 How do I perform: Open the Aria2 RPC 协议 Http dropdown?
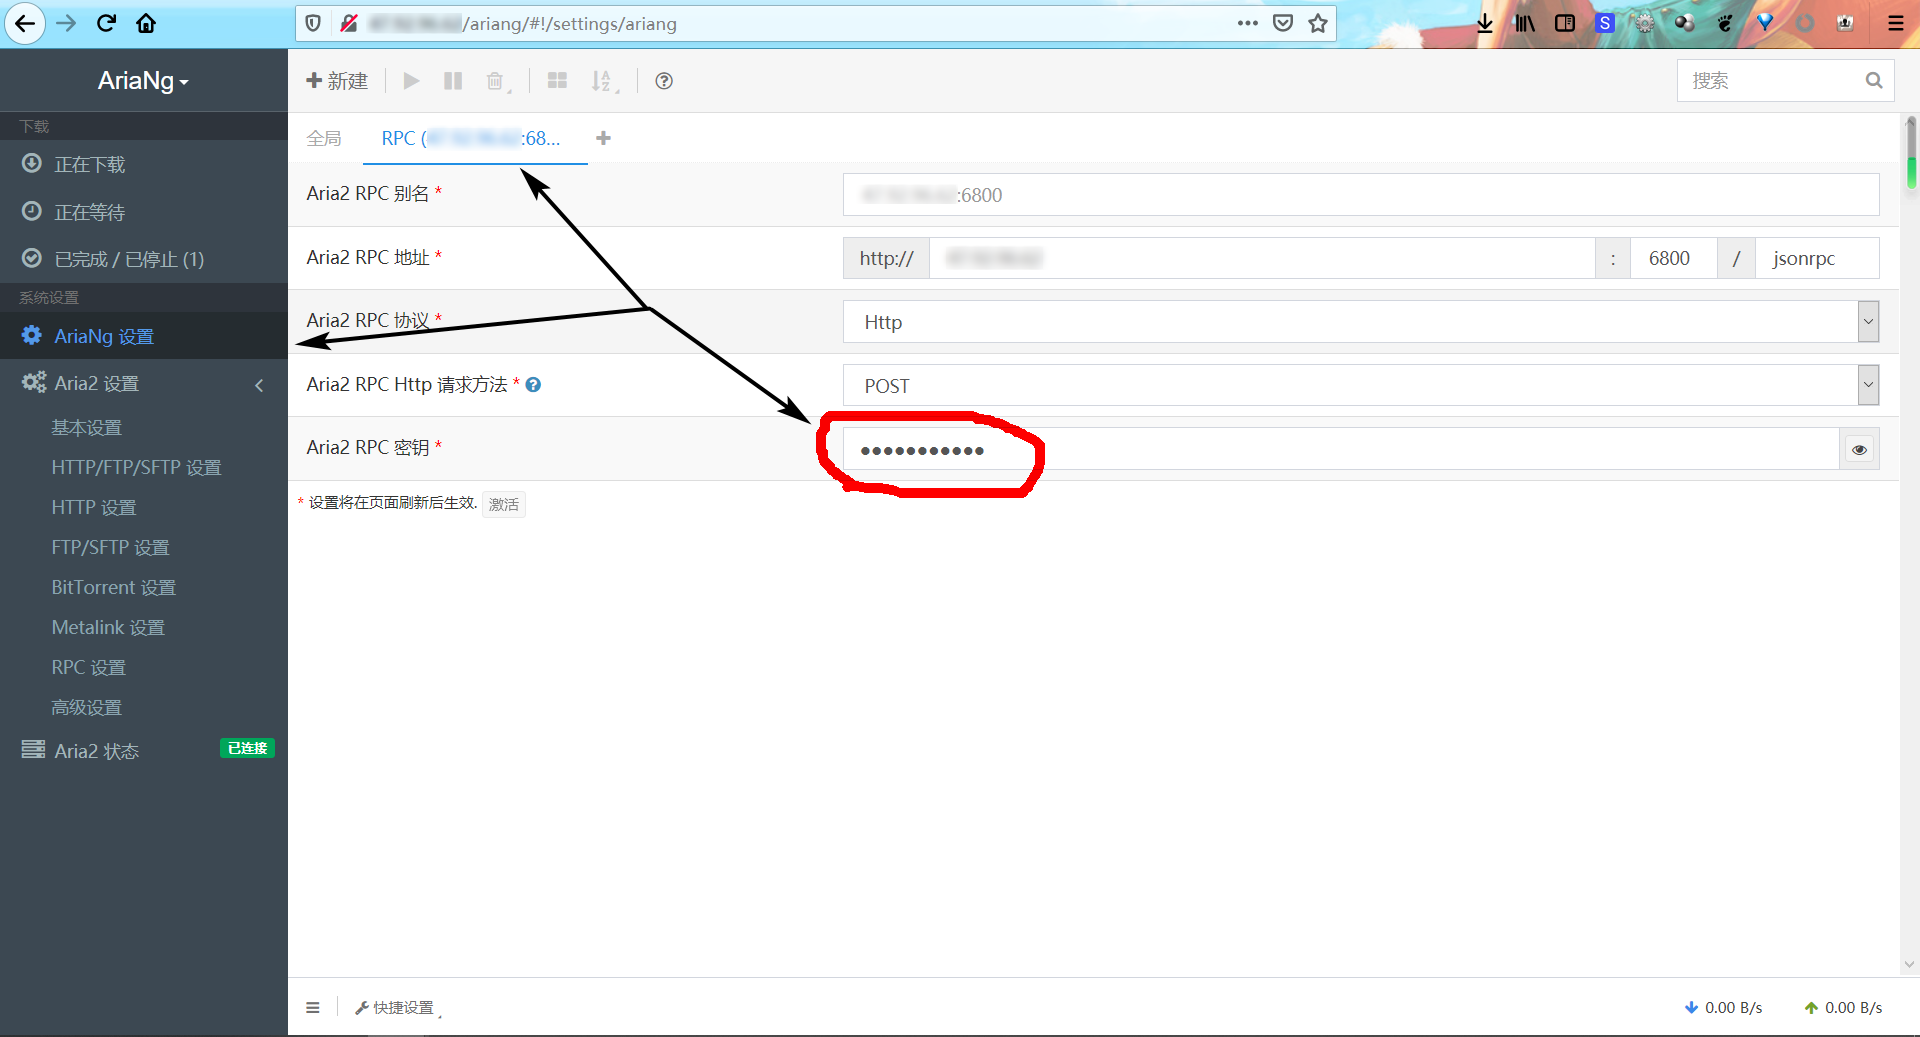tap(1868, 321)
